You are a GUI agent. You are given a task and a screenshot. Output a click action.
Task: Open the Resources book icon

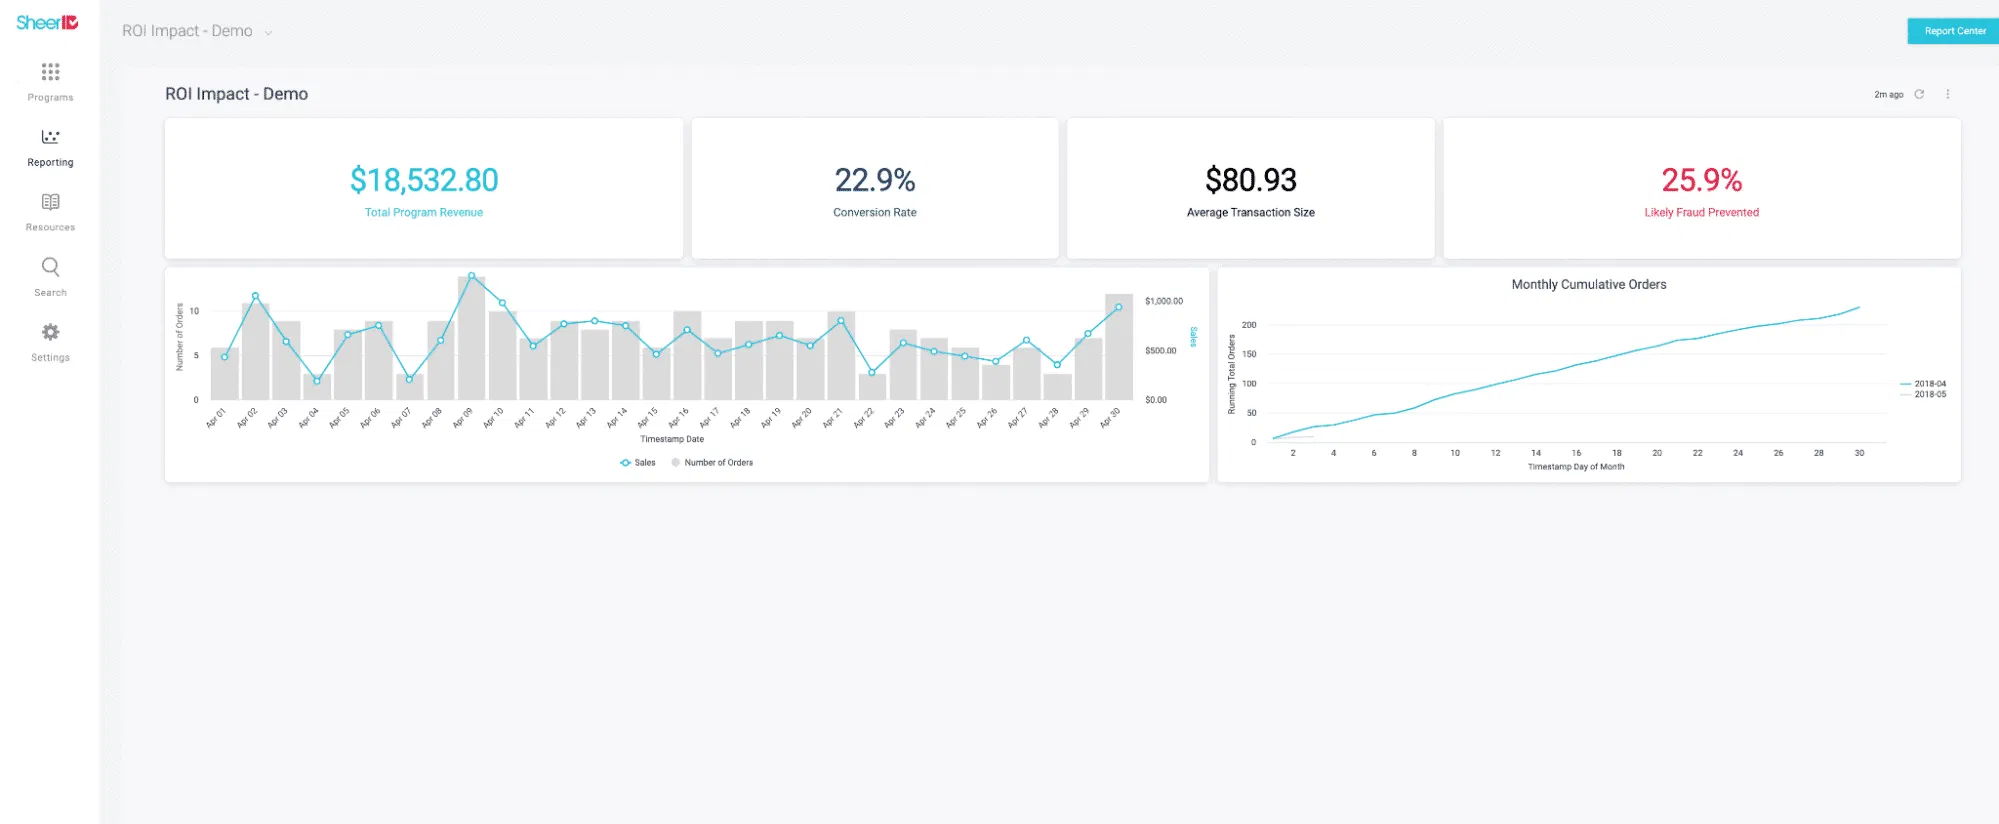[50, 202]
